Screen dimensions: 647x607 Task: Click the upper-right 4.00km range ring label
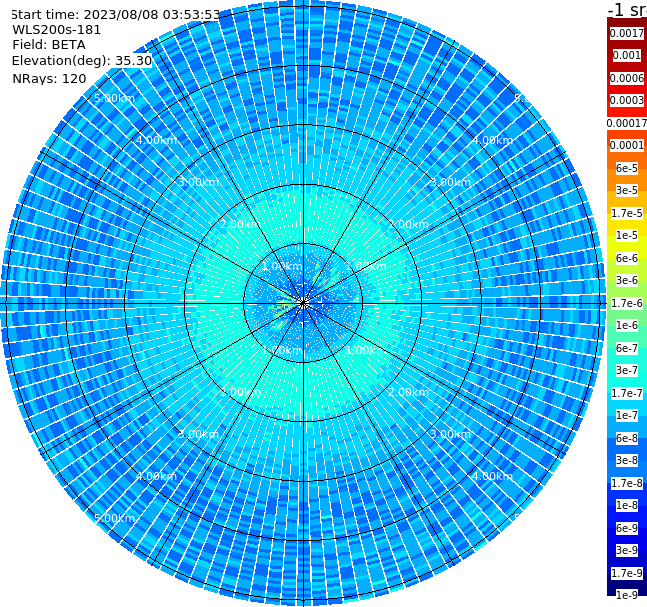pyautogui.click(x=492, y=140)
